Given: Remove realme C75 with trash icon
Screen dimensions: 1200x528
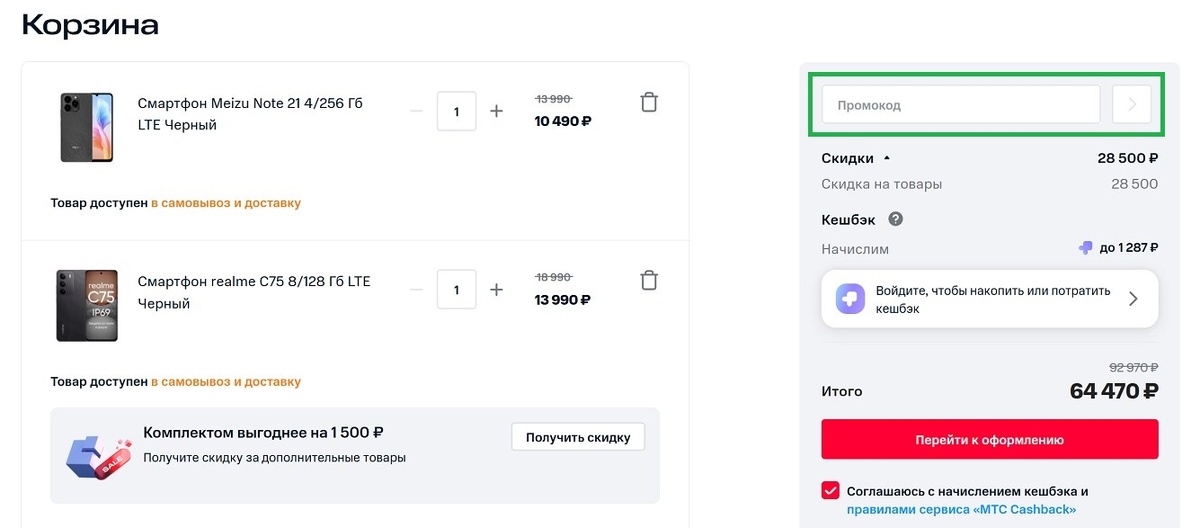Looking at the screenshot, I should click(649, 280).
